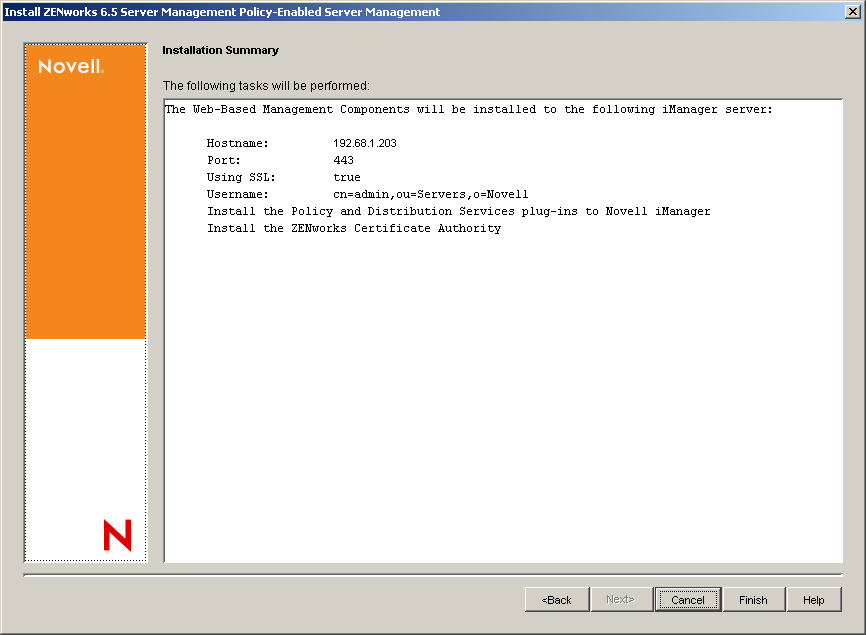Click the hostname value 192.68.1.203

365,143
